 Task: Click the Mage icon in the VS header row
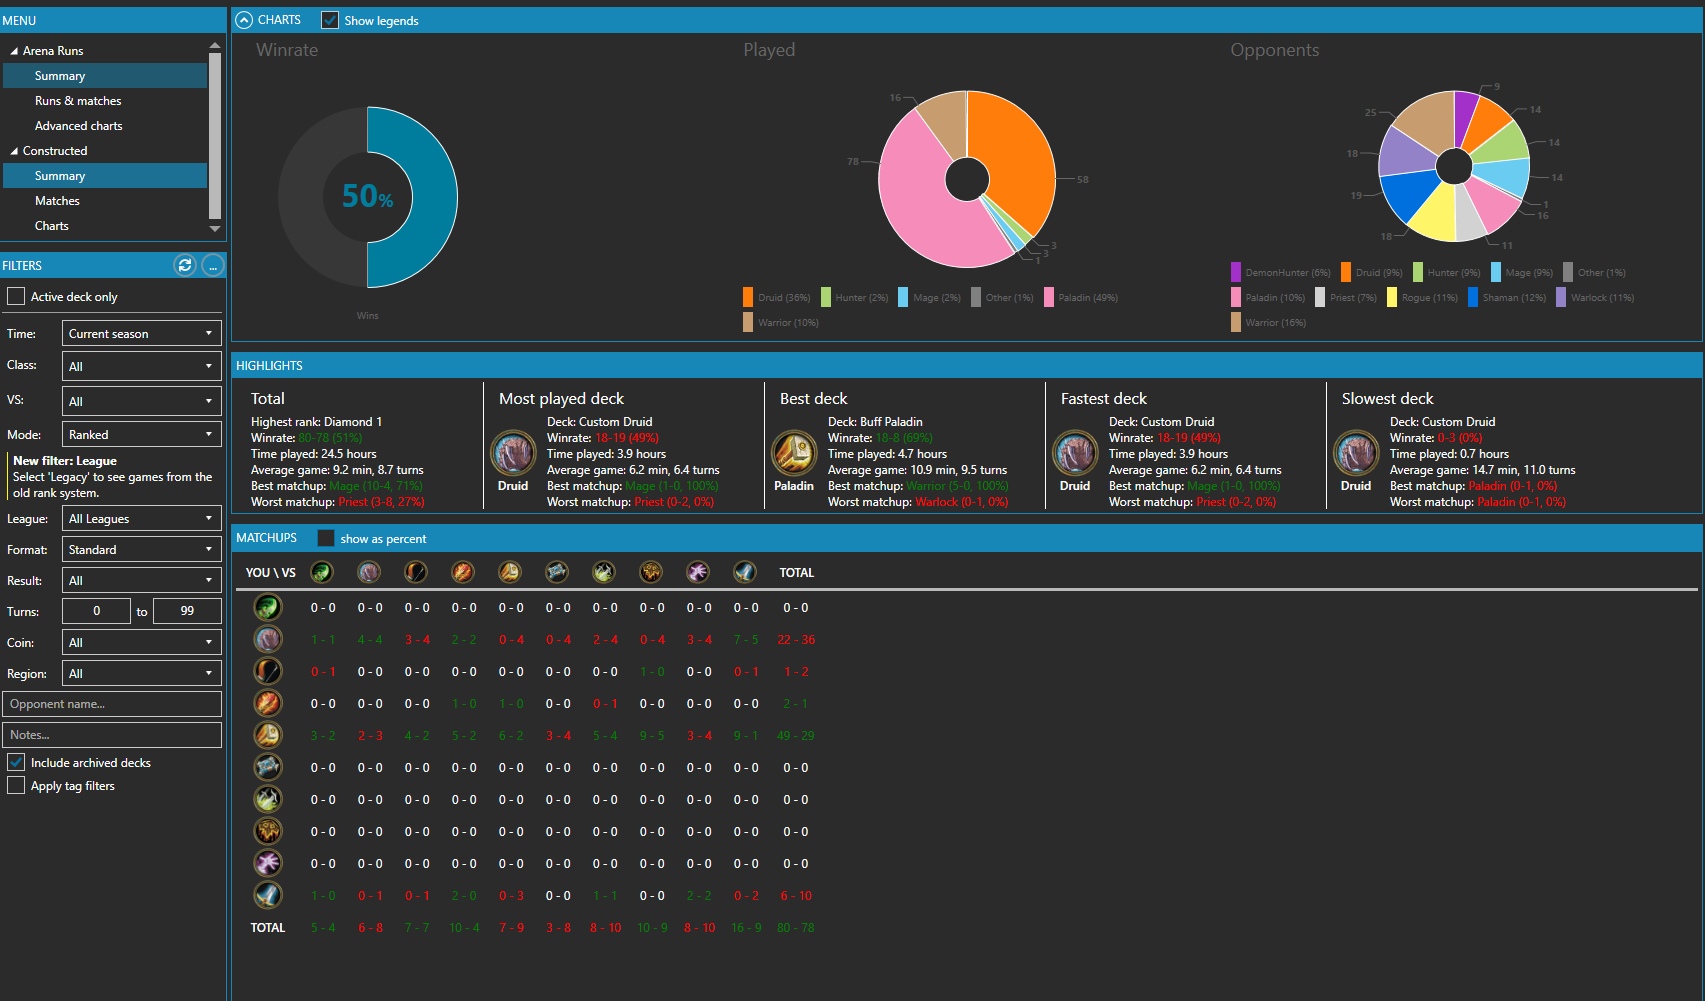click(463, 572)
